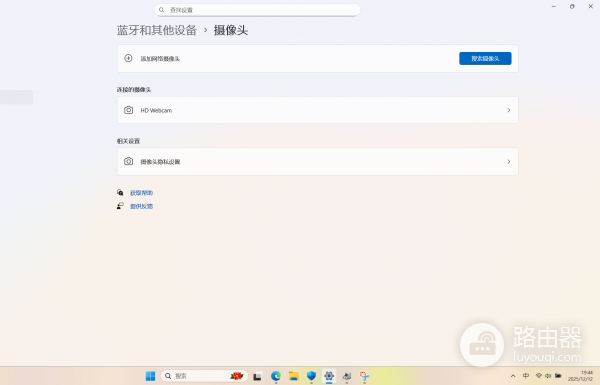Open the taskbar app next to Settings gear
The width and height of the screenshot is (600, 385).
tap(347, 376)
